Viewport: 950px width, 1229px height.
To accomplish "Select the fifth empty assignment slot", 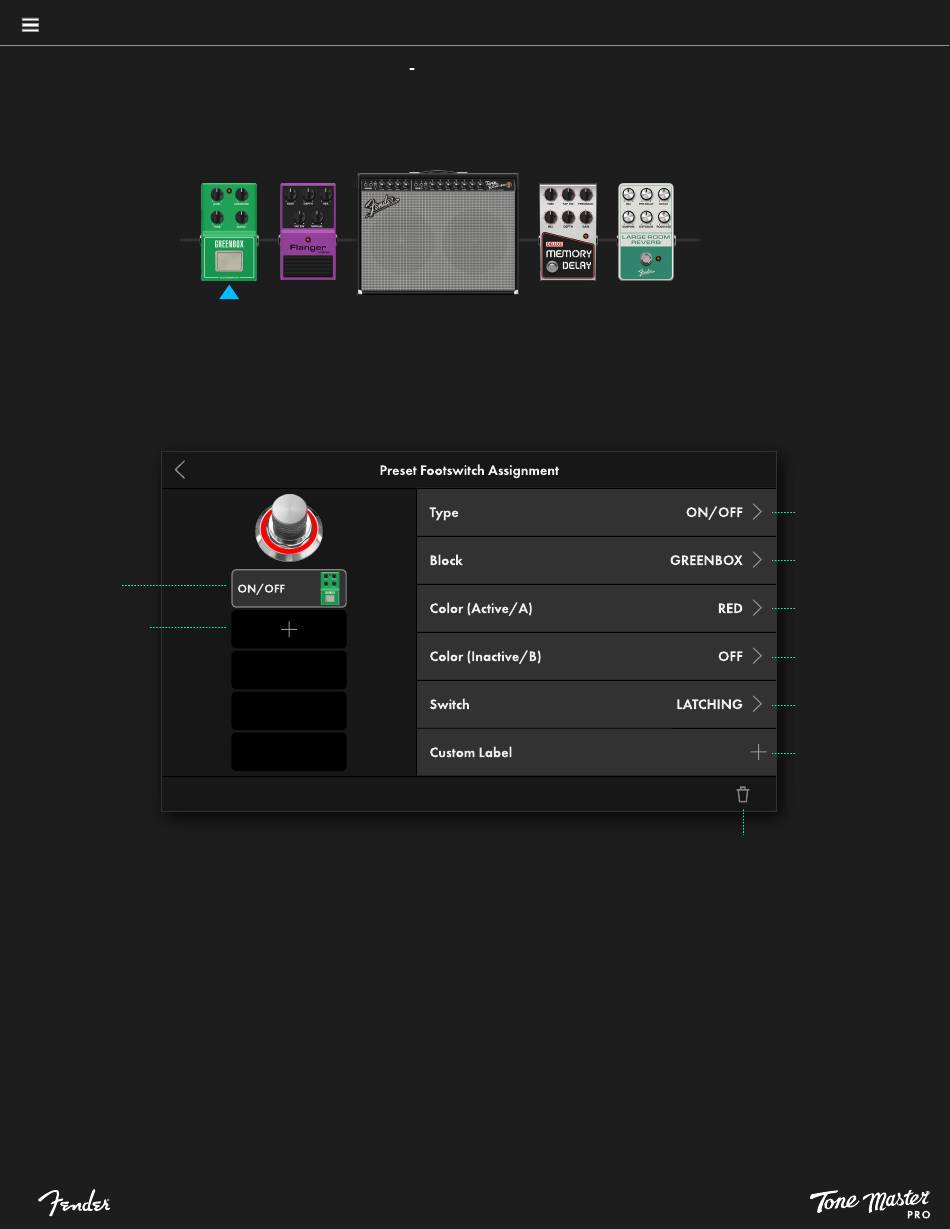I will (289, 752).
